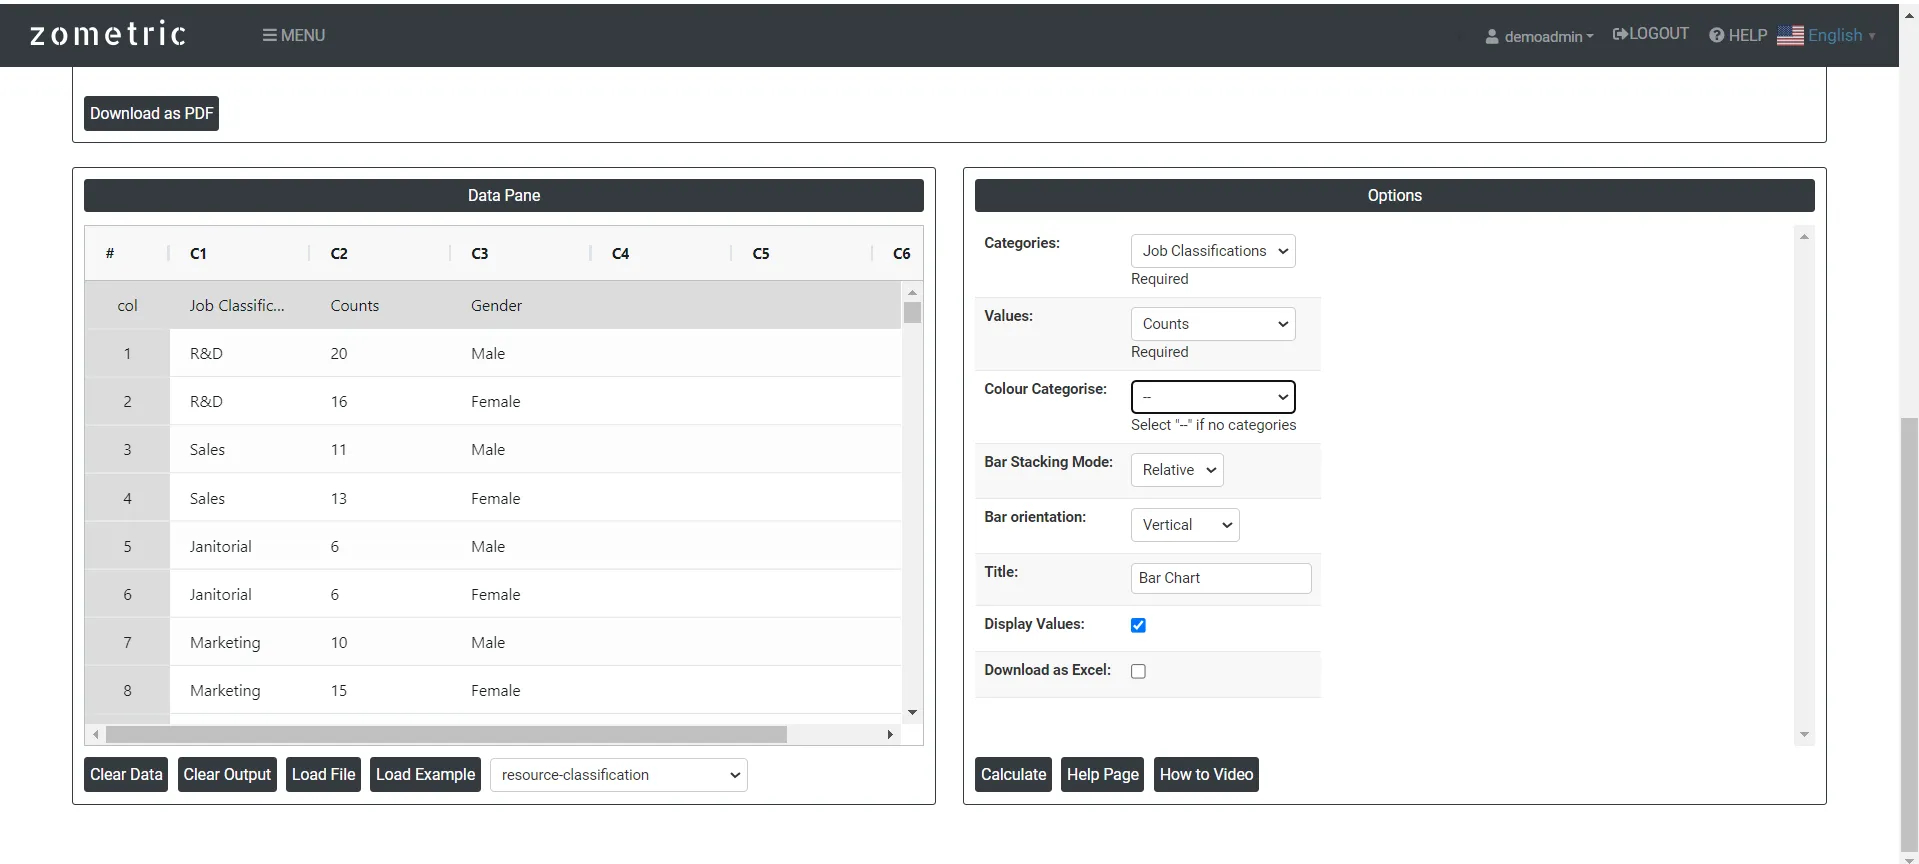The image size is (1919, 864).
Task: Click the count cell '15' in row 8
Action: tap(380, 690)
